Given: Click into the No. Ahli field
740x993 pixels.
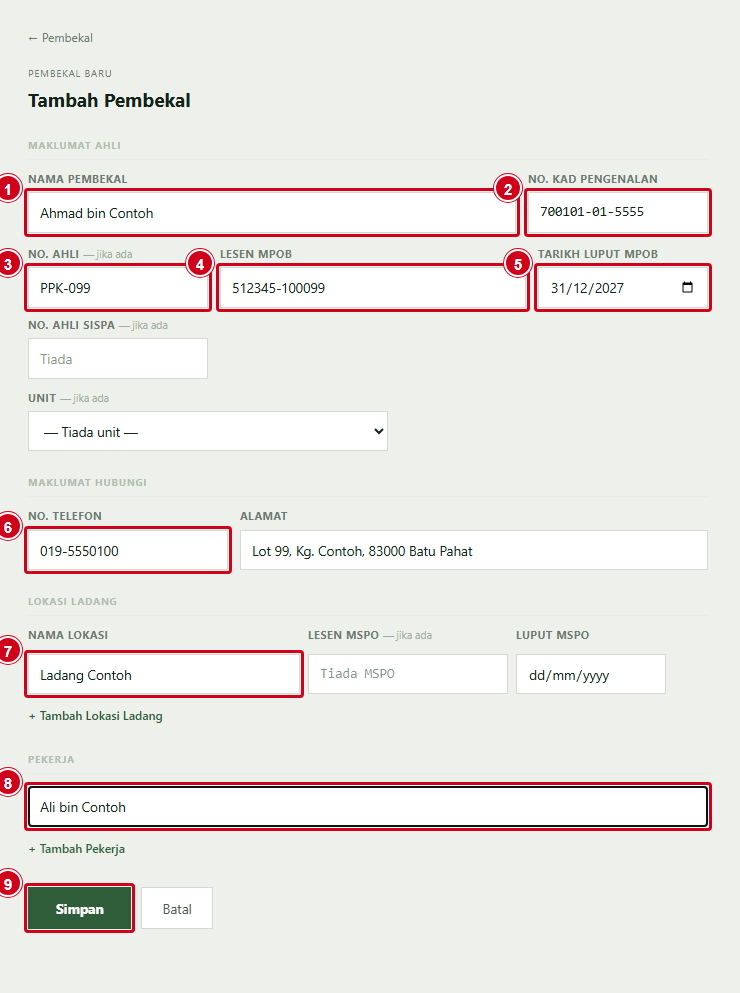Looking at the screenshot, I should [118, 288].
